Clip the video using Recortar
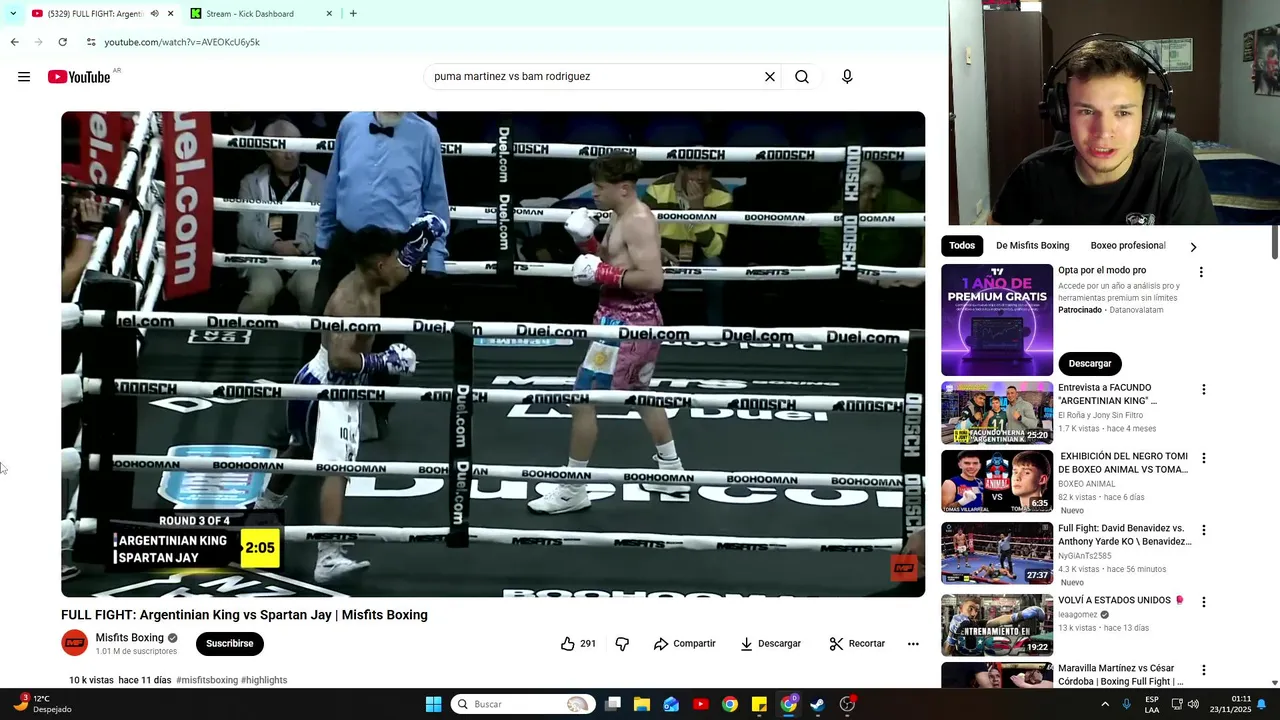1280x720 pixels. (858, 644)
